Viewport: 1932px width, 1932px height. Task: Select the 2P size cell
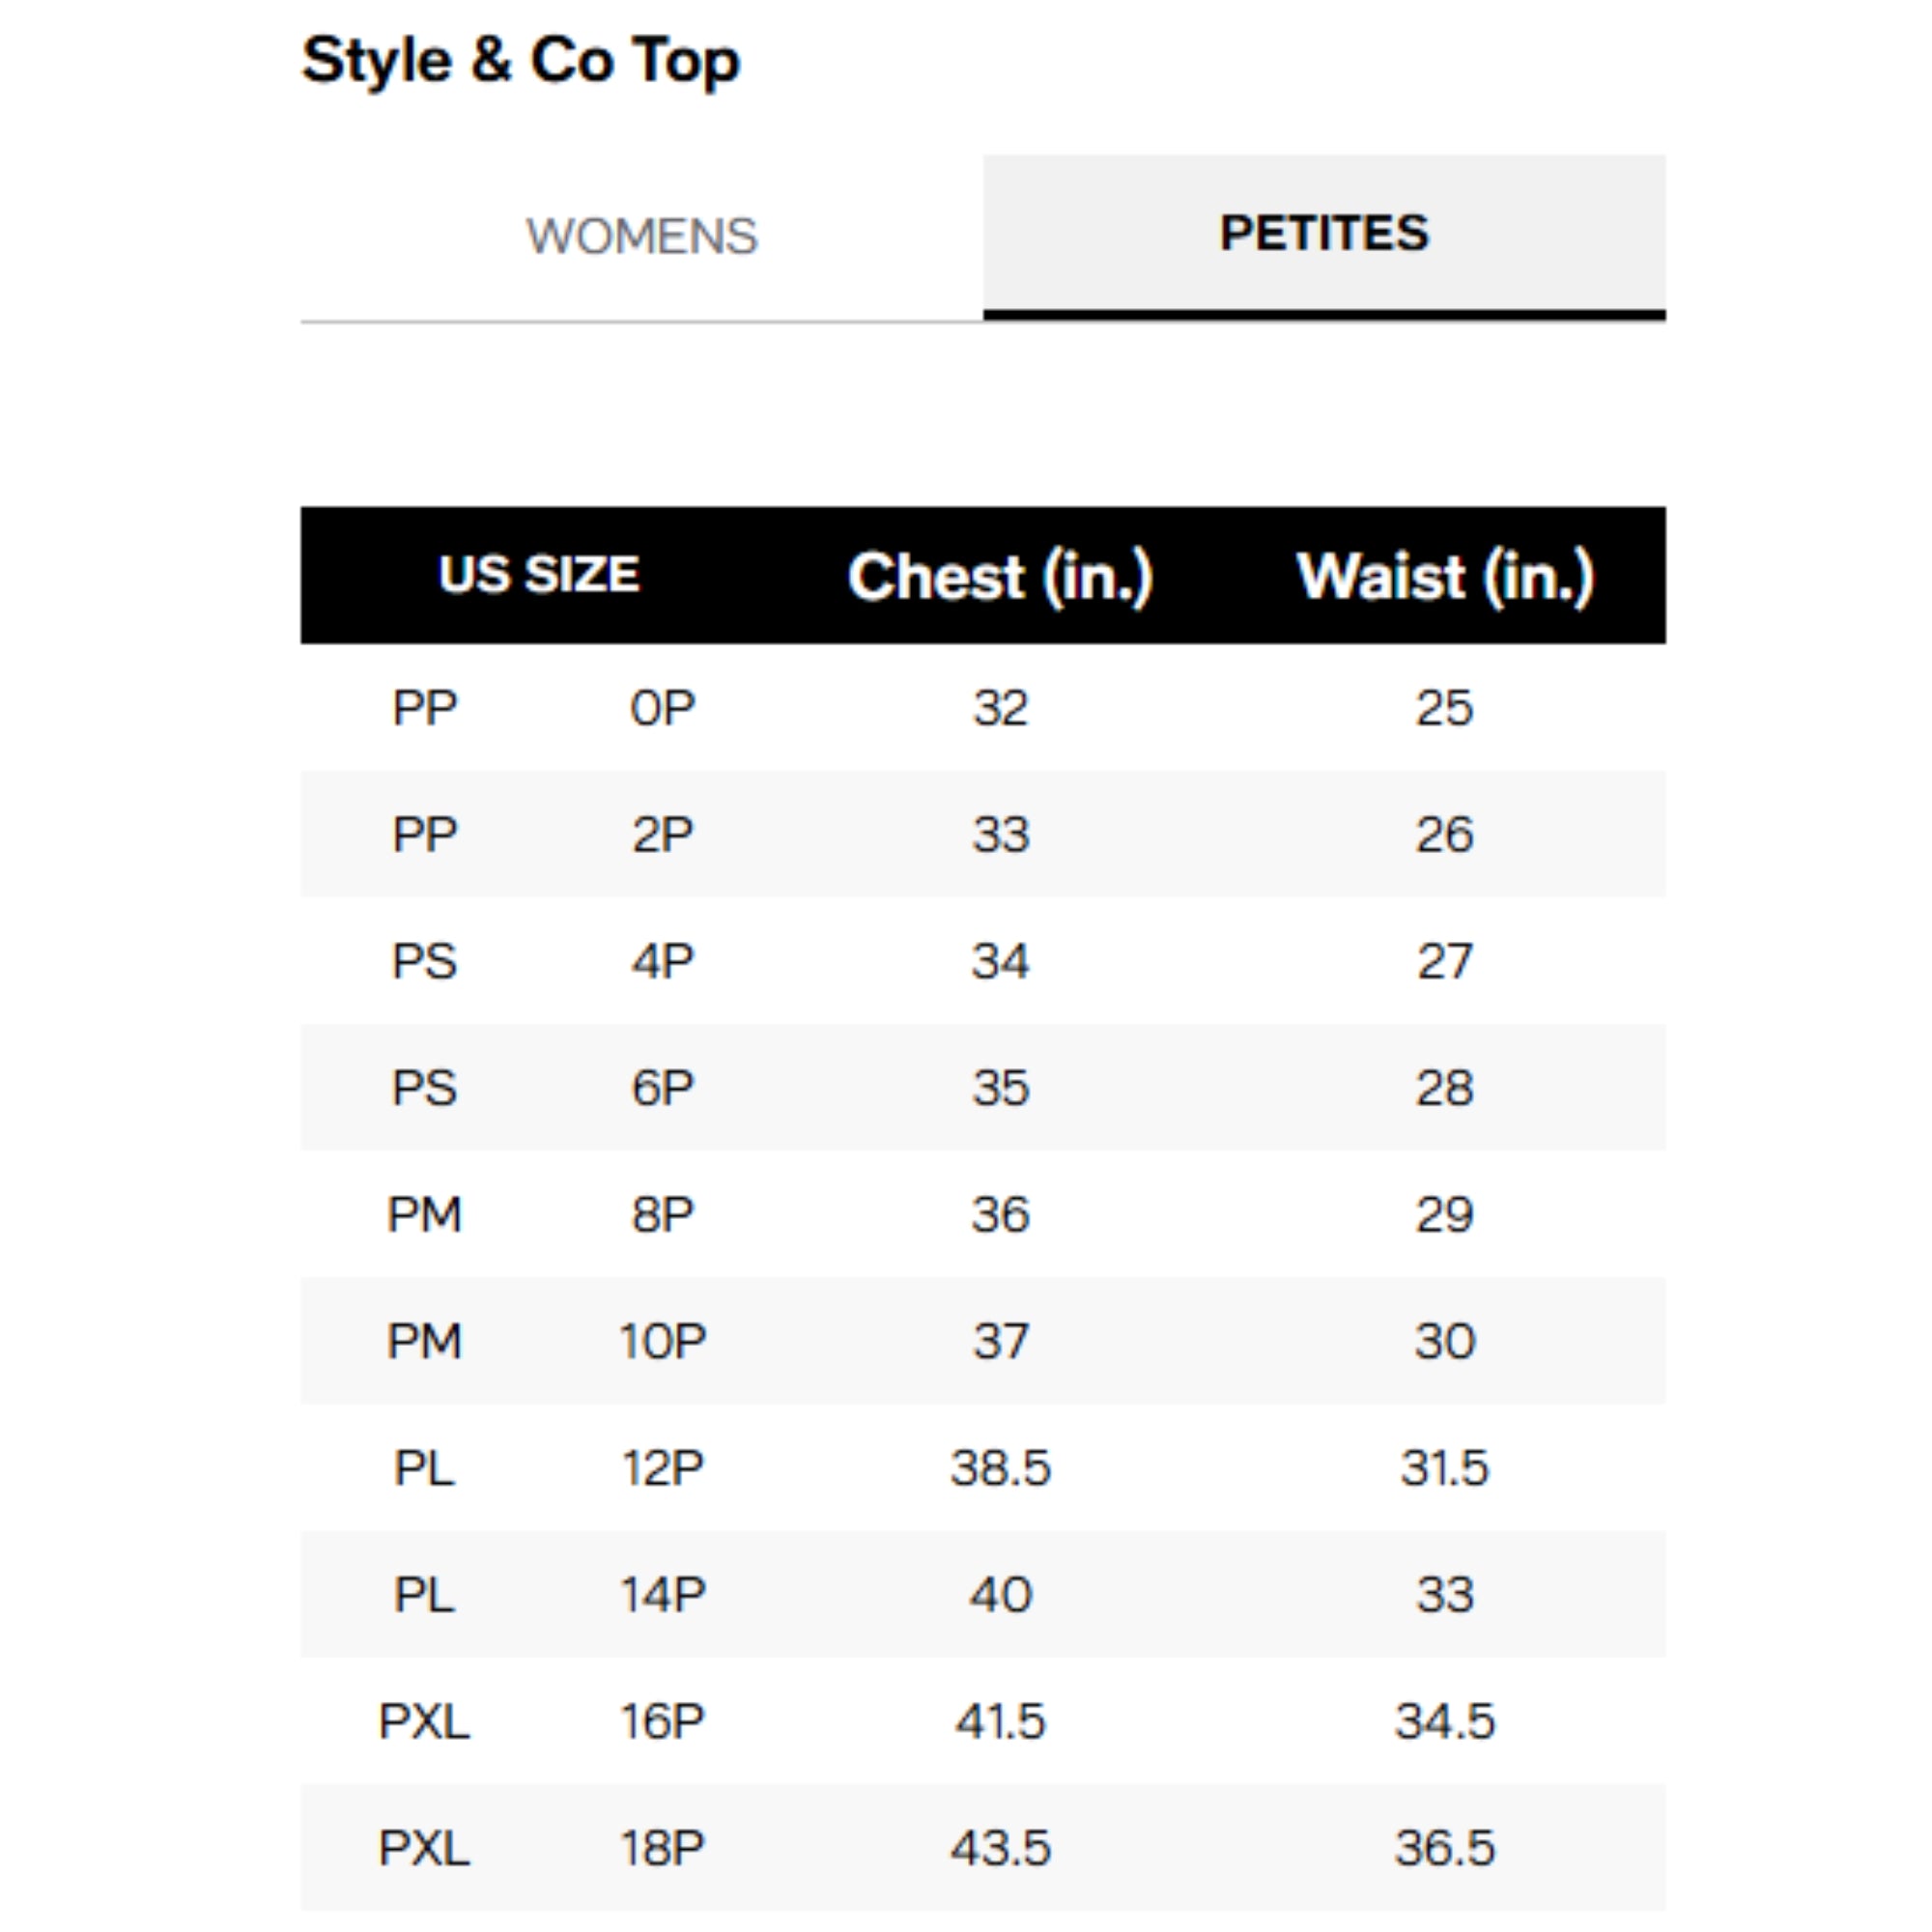pyautogui.click(x=662, y=834)
